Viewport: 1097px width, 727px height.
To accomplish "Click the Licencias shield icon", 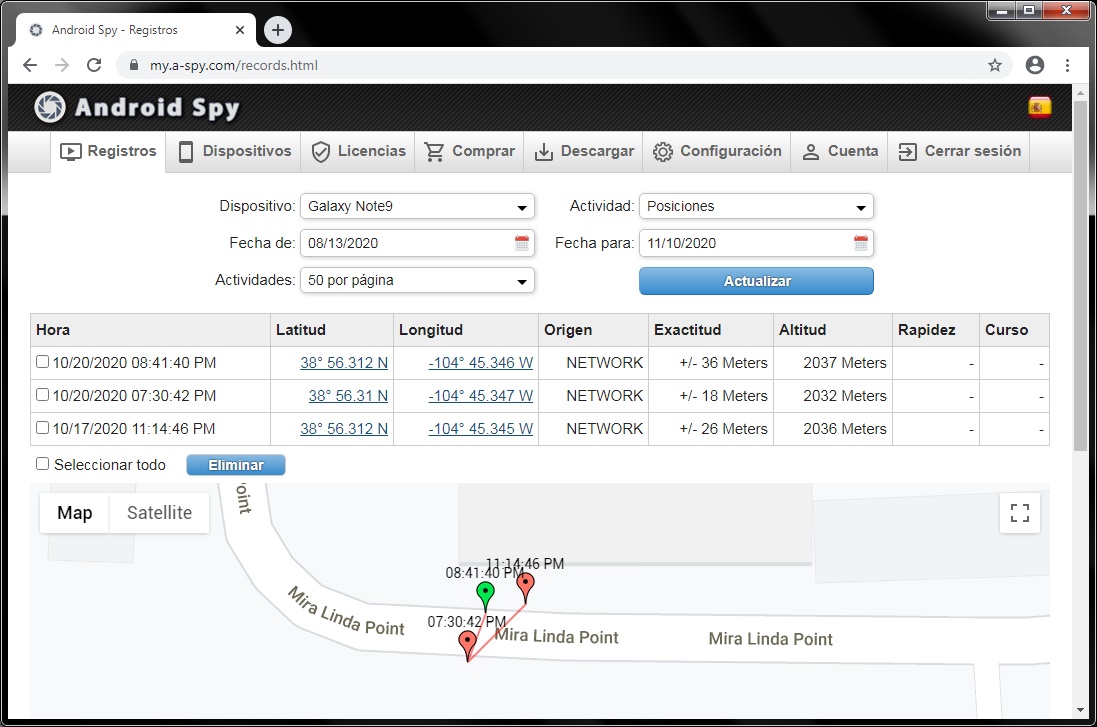I will [x=320, y=152].
